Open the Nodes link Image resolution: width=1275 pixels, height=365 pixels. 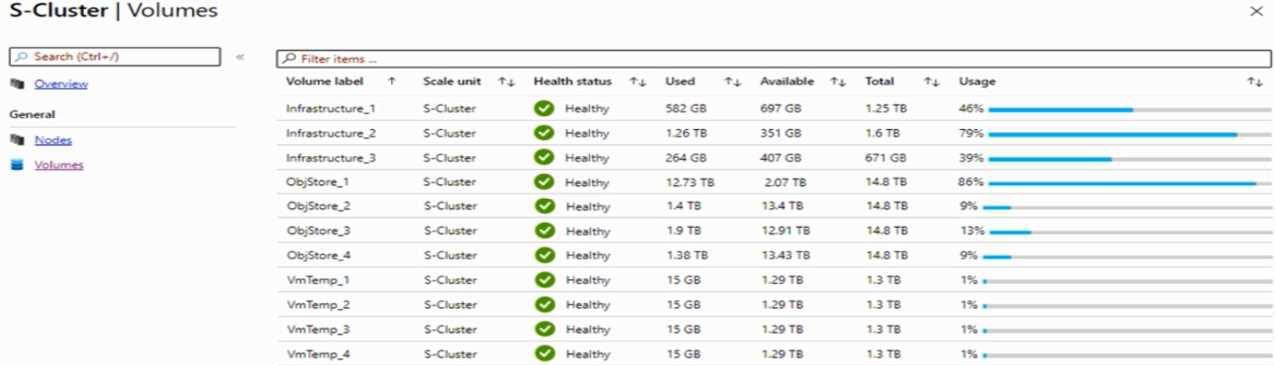click(x=53, y=140)
